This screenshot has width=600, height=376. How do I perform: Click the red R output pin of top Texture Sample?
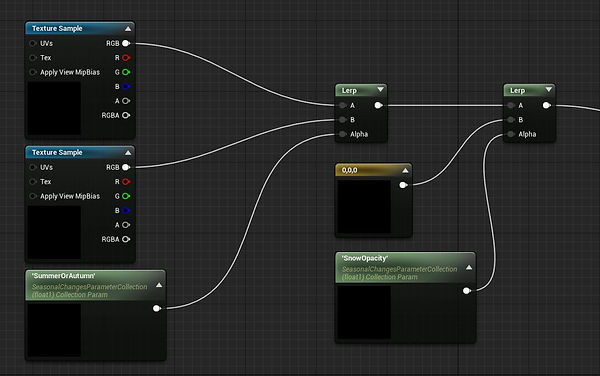point(126,58)
